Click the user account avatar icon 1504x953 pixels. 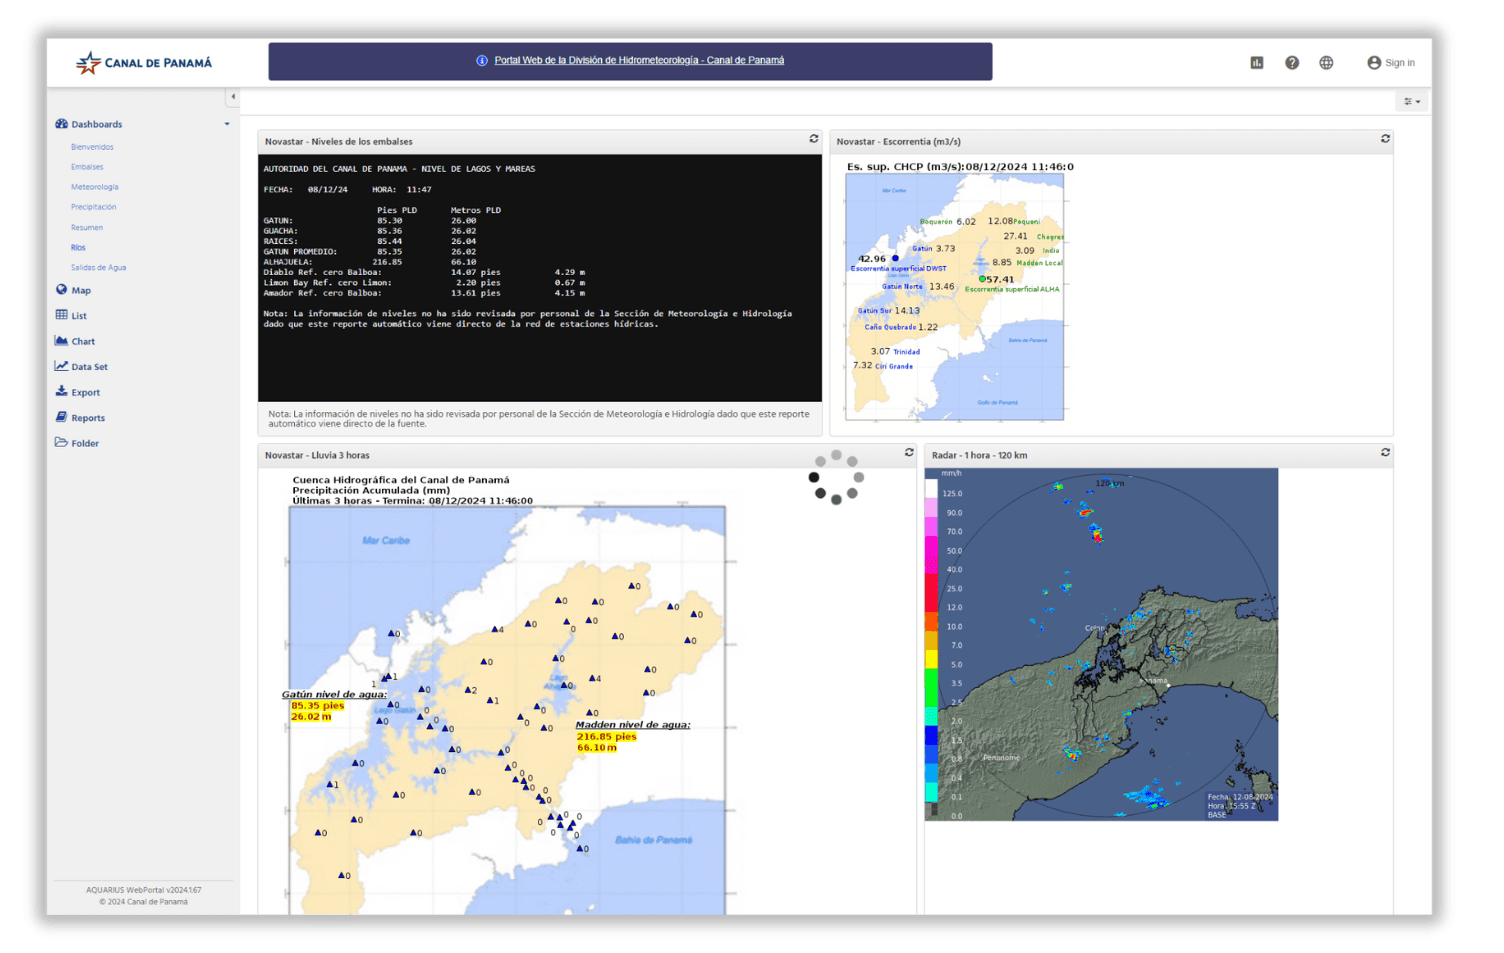1374,63
